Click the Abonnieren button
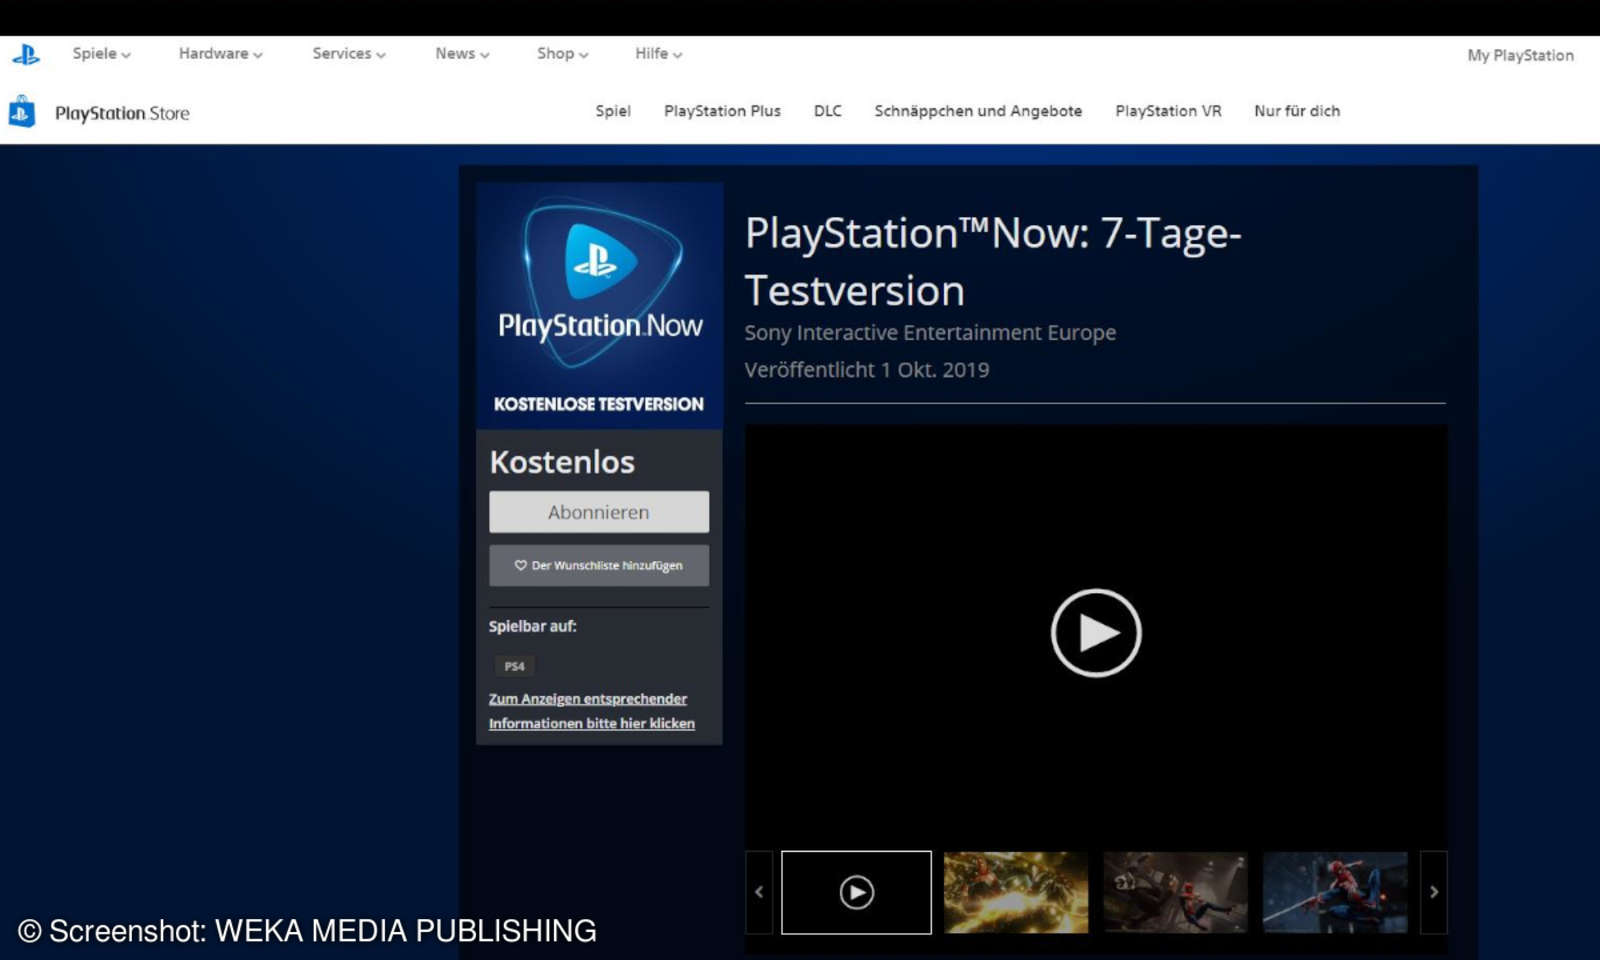The width and height of the screenshot is (1600, 960). [x=598, y=511]
